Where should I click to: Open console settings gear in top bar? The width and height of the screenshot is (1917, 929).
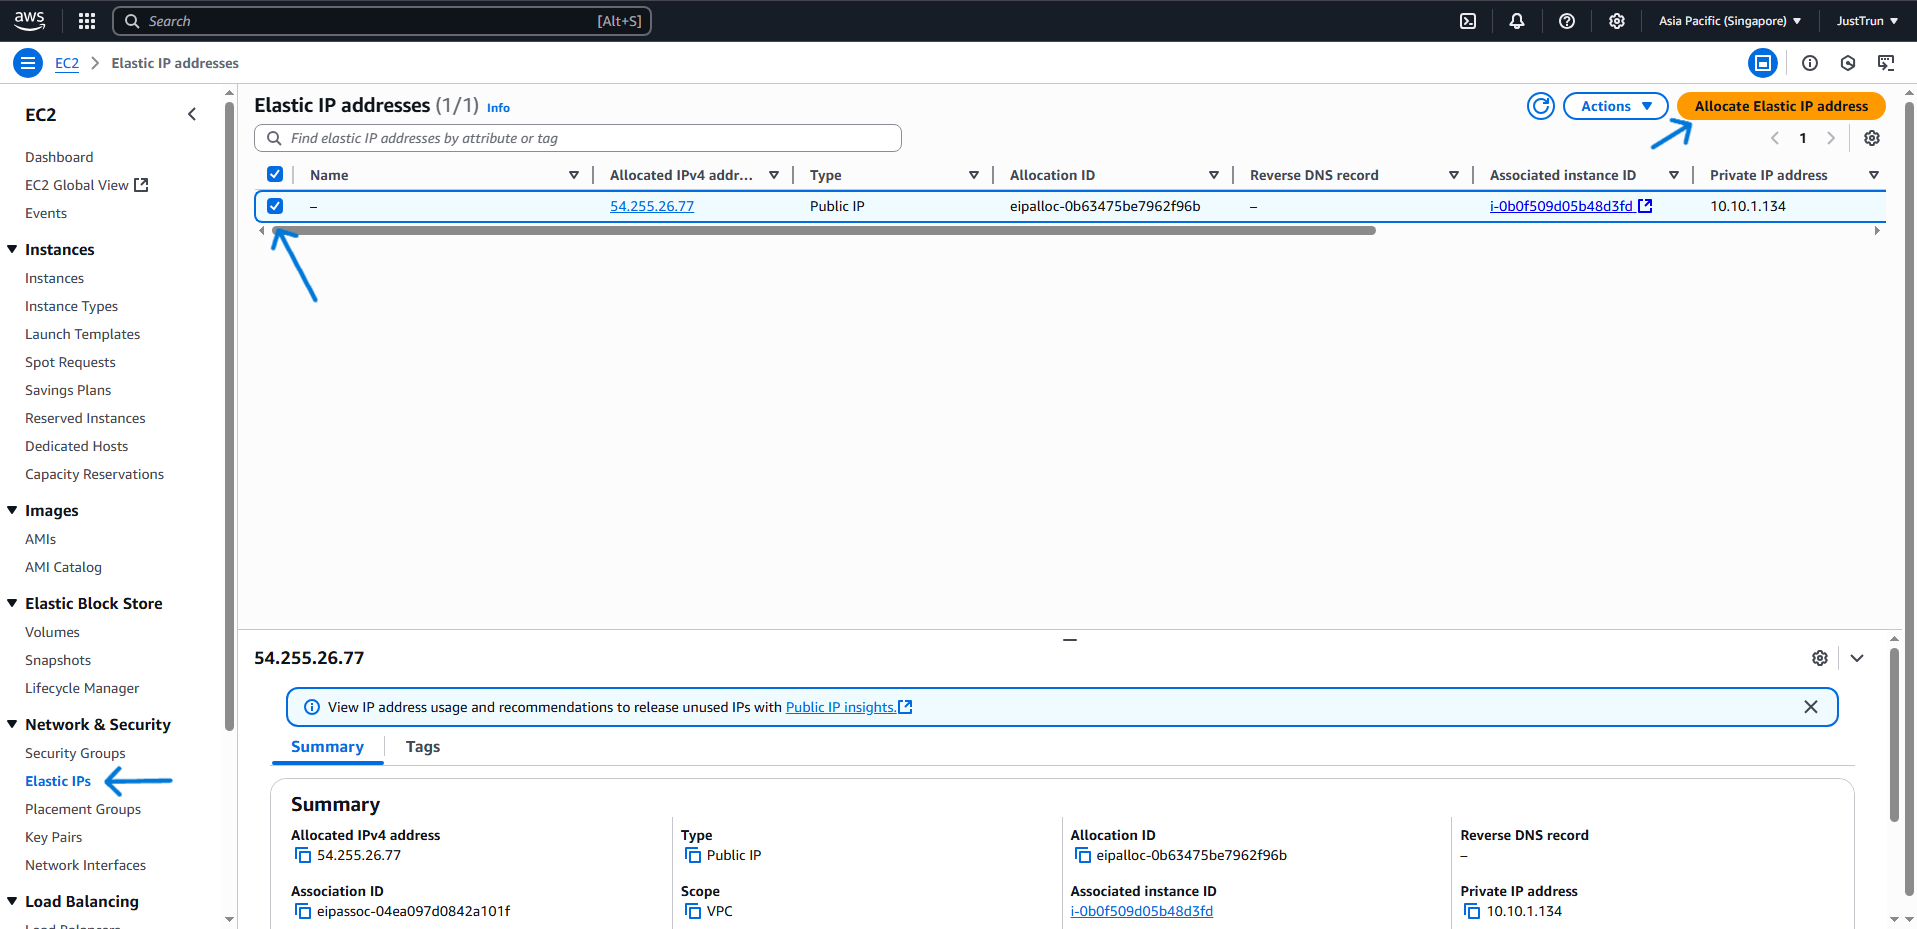coord(1617,21)
